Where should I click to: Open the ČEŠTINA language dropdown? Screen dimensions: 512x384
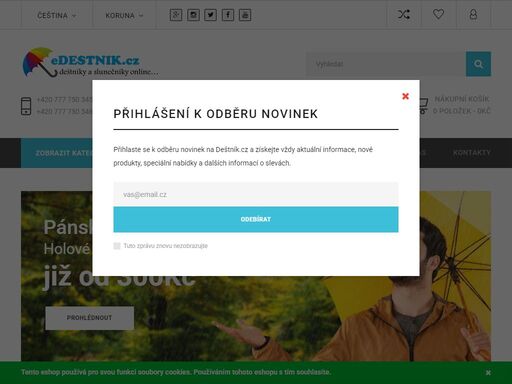[x=57, y=15]
